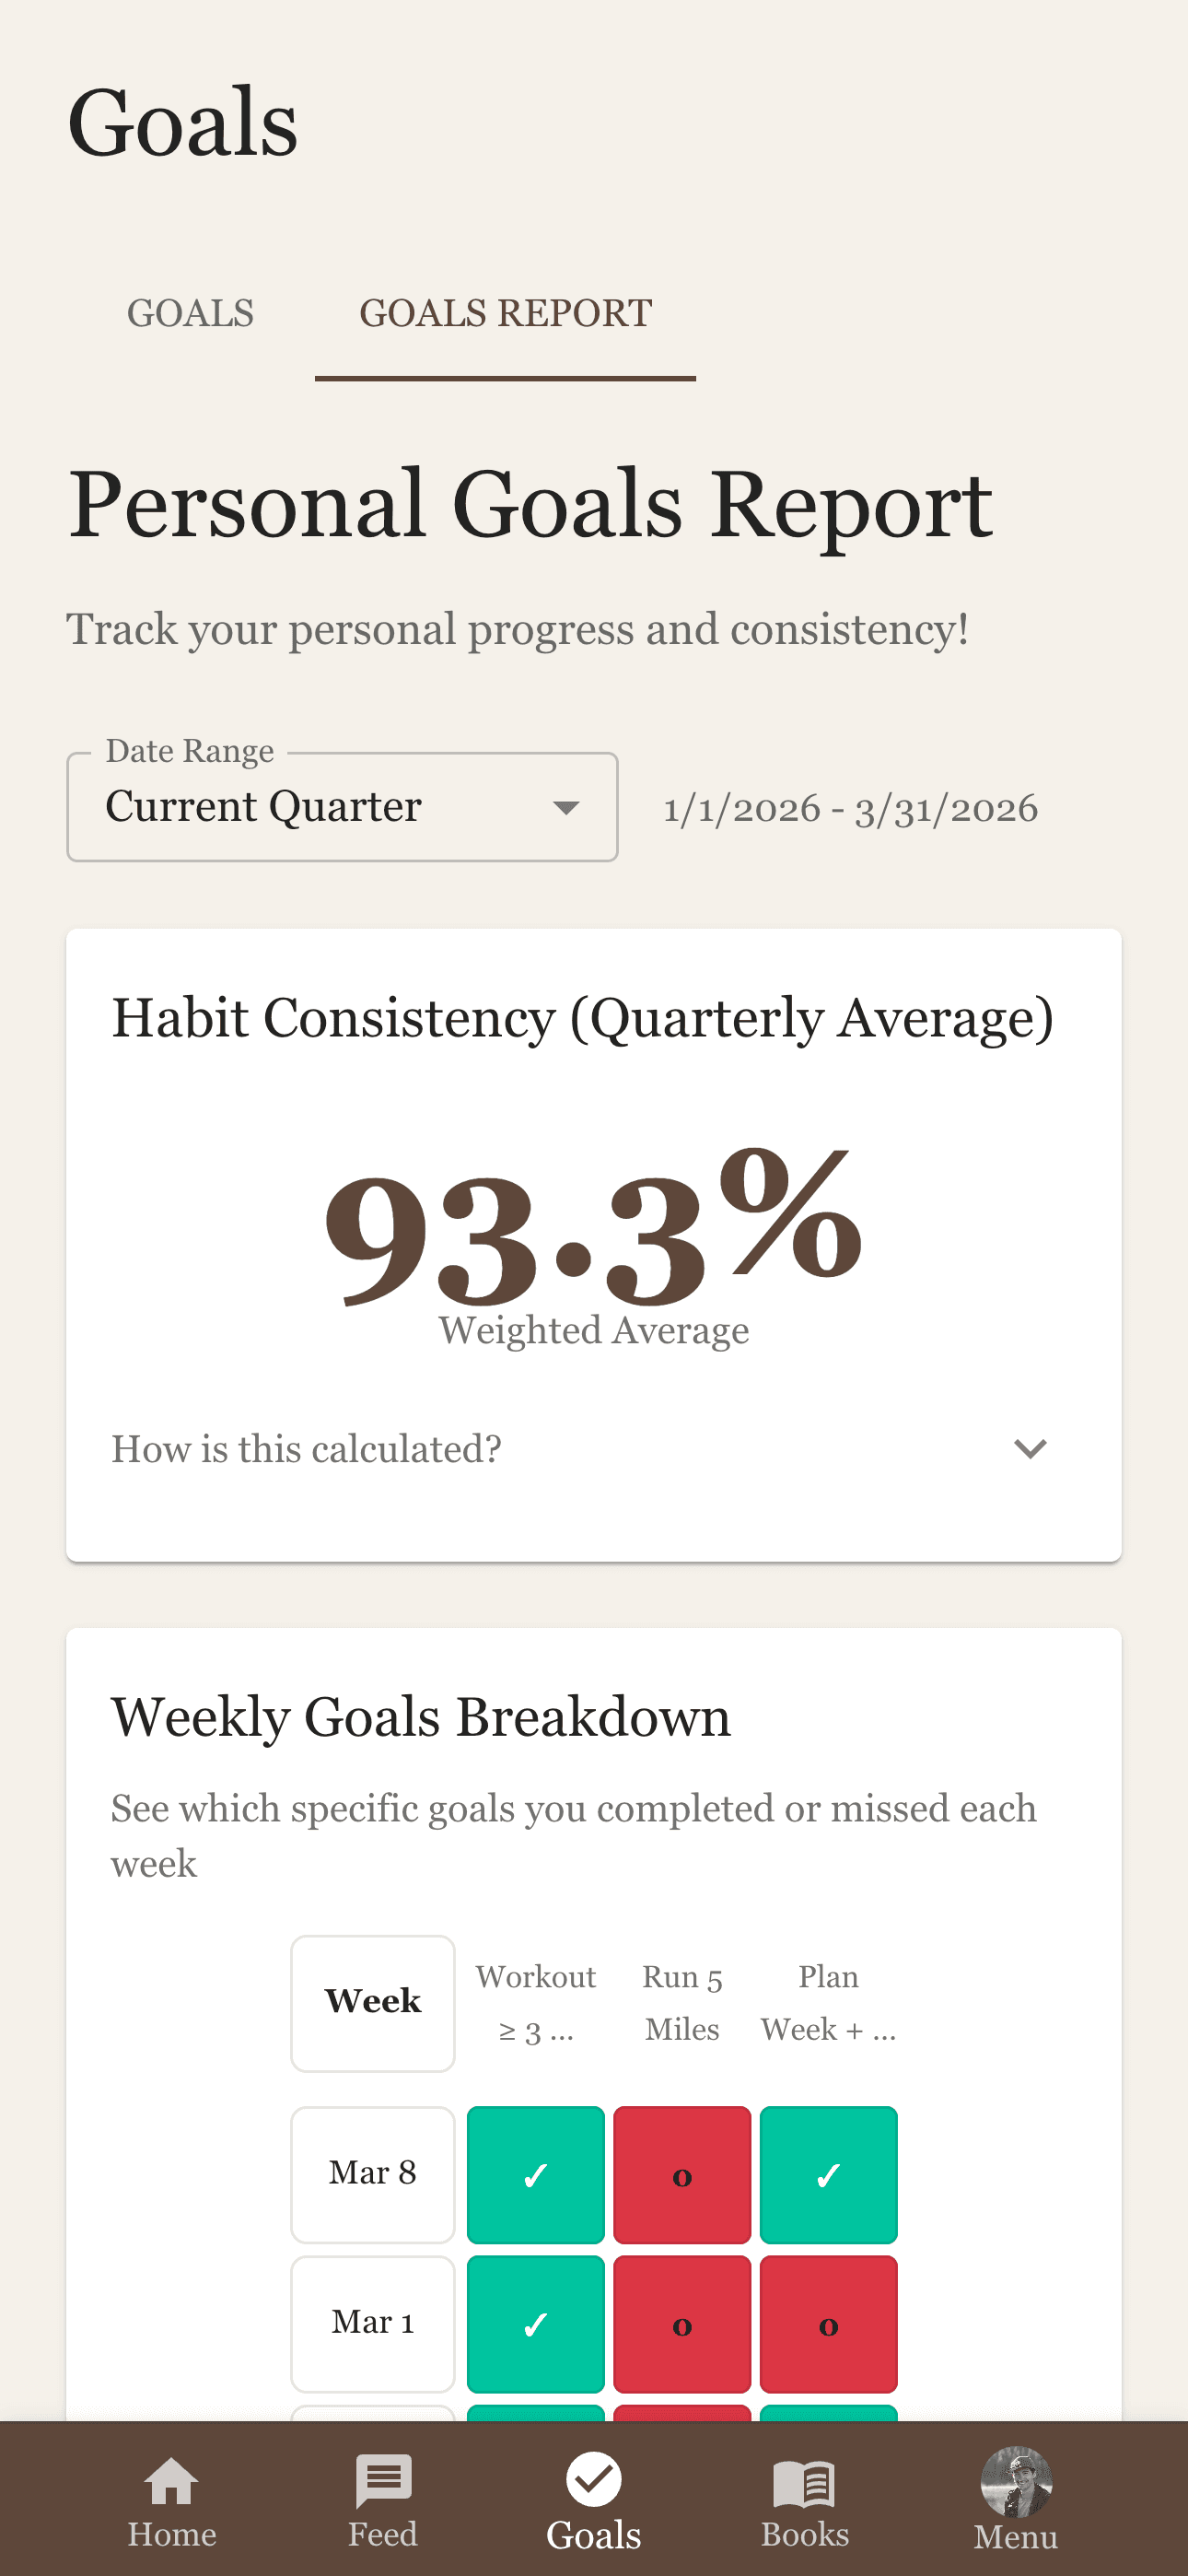
Task: Click the 'How is this calculated?' link
Action: (x=306, y=1448)
